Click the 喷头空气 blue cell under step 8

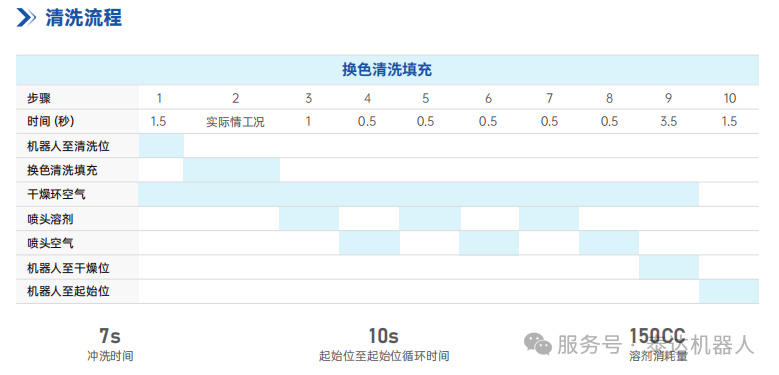(x=609, y=243)
